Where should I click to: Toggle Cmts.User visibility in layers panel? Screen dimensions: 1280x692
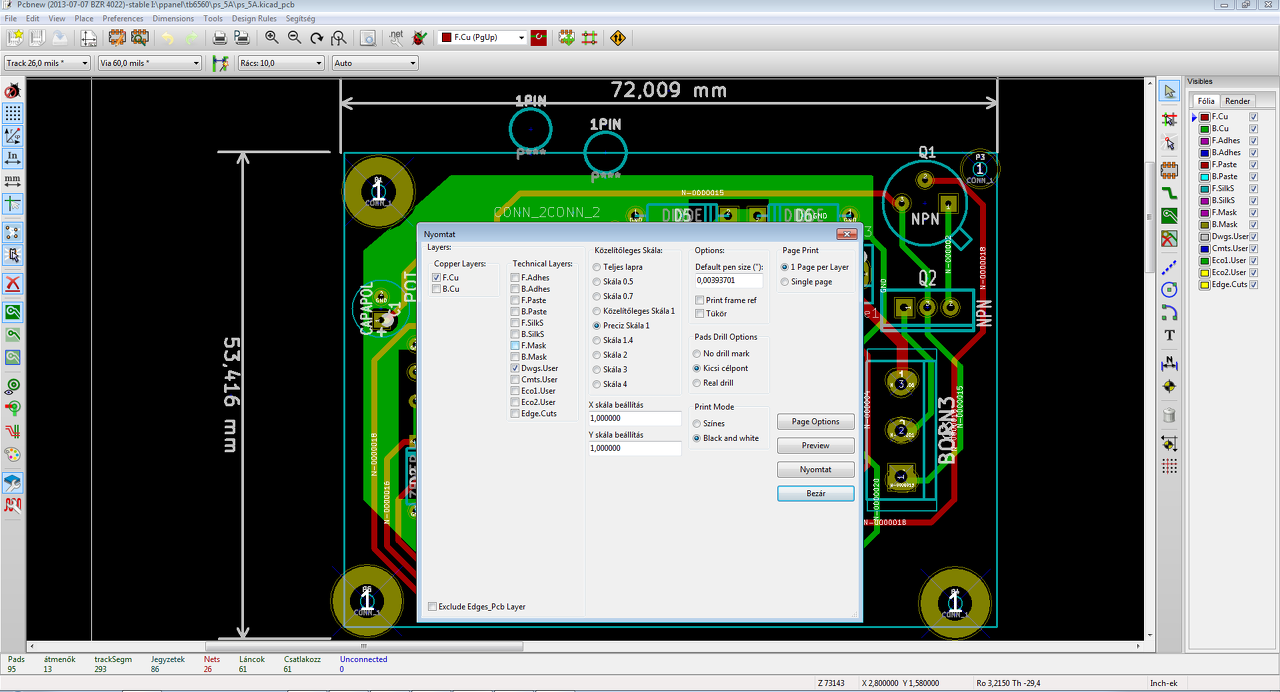tap(1253, 248)
